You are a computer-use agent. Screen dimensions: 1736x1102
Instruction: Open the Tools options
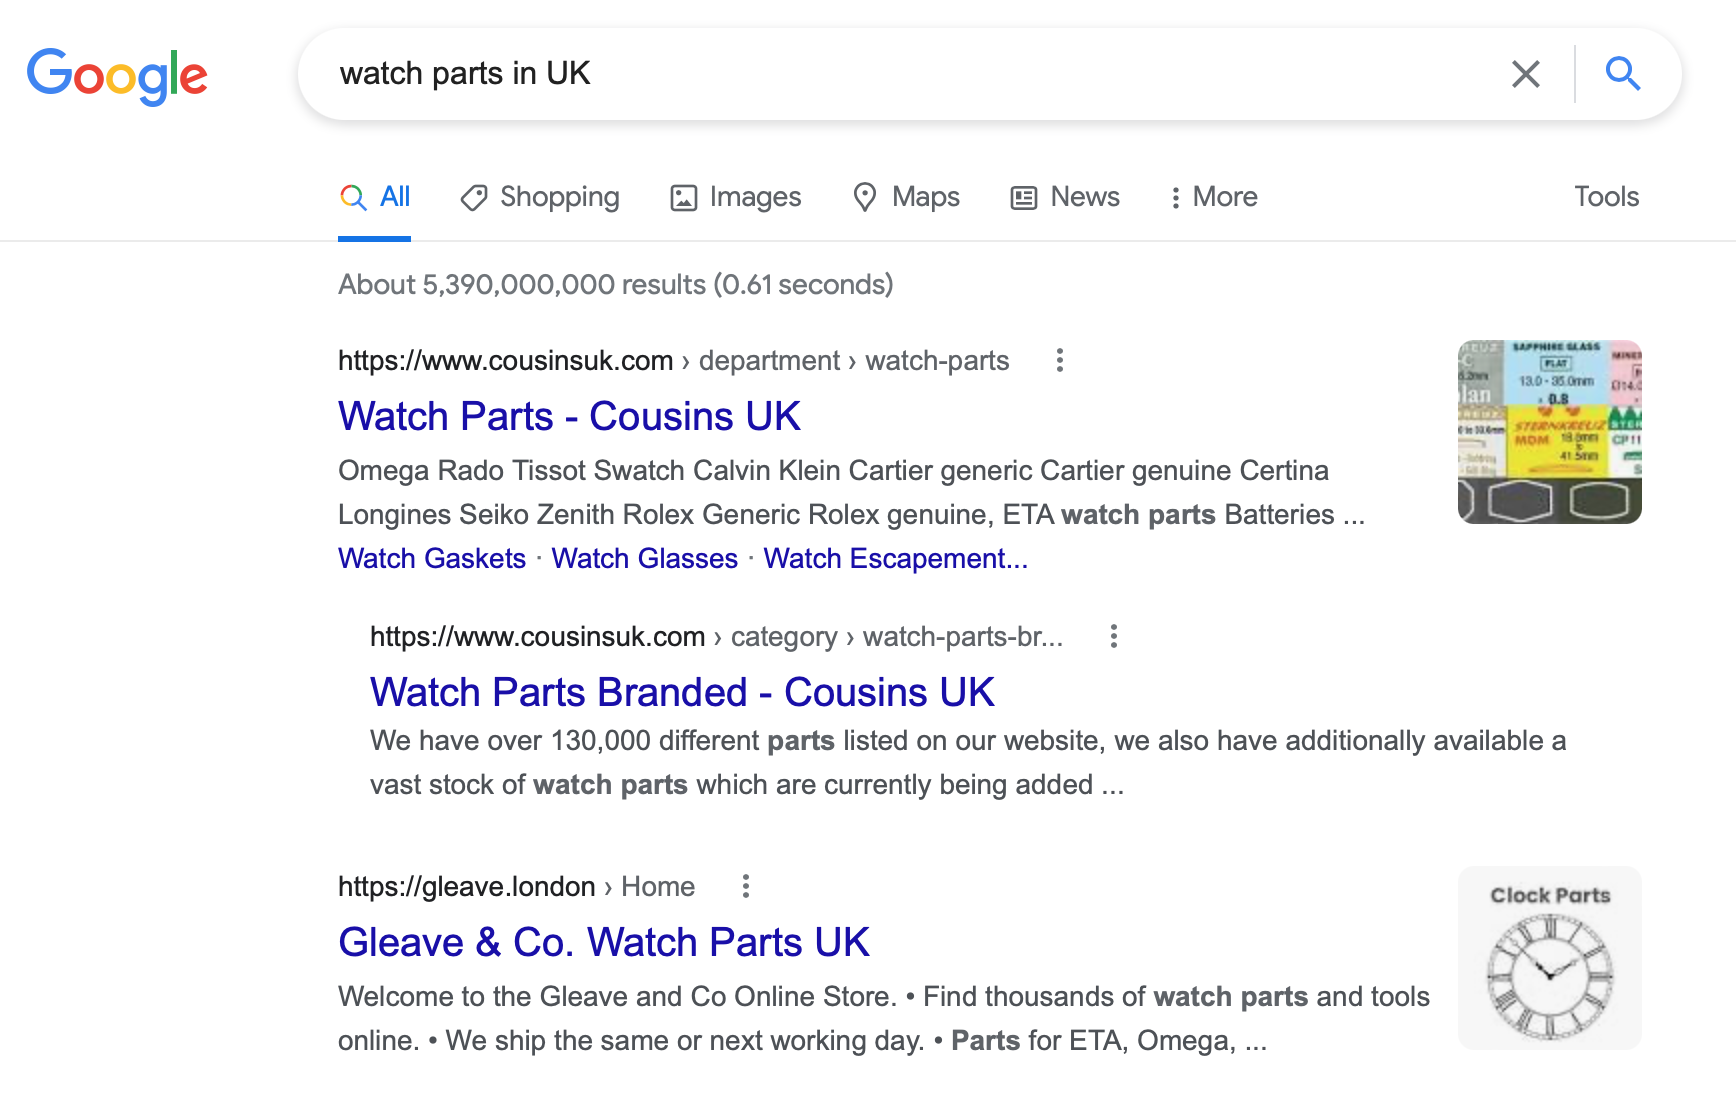[1606, 197]
